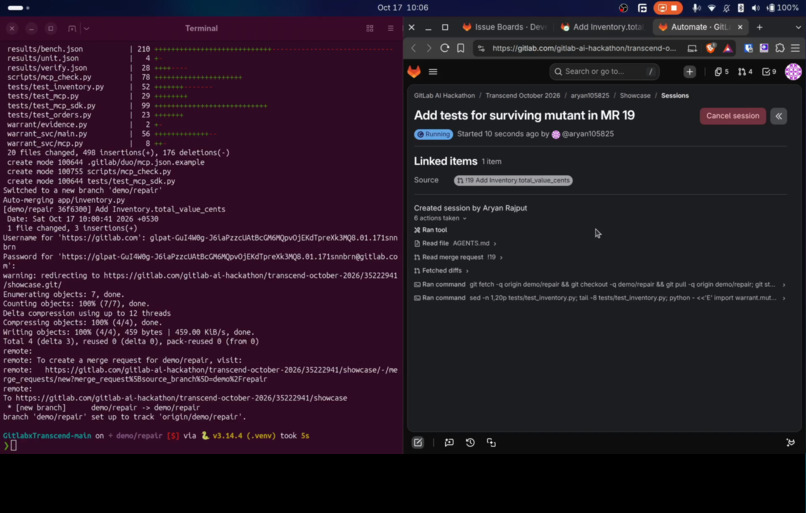Open to-do list counter showing 9

pos(769,72)
